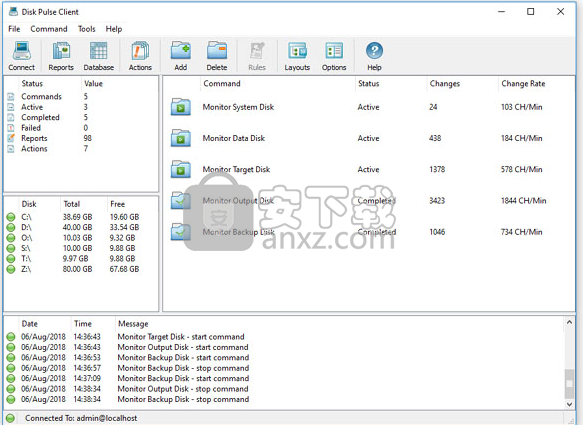Screen dimensions: 583x425
Task: Open the Layouts toolbar icon
Action: pos(297,56)
